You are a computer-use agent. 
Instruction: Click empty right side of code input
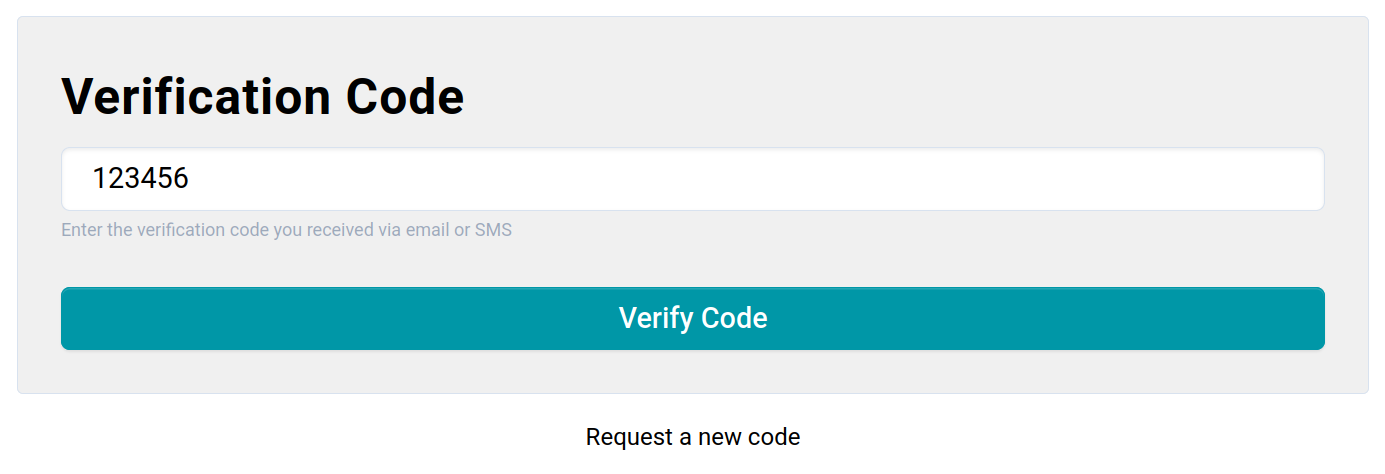click(1100, 179)
